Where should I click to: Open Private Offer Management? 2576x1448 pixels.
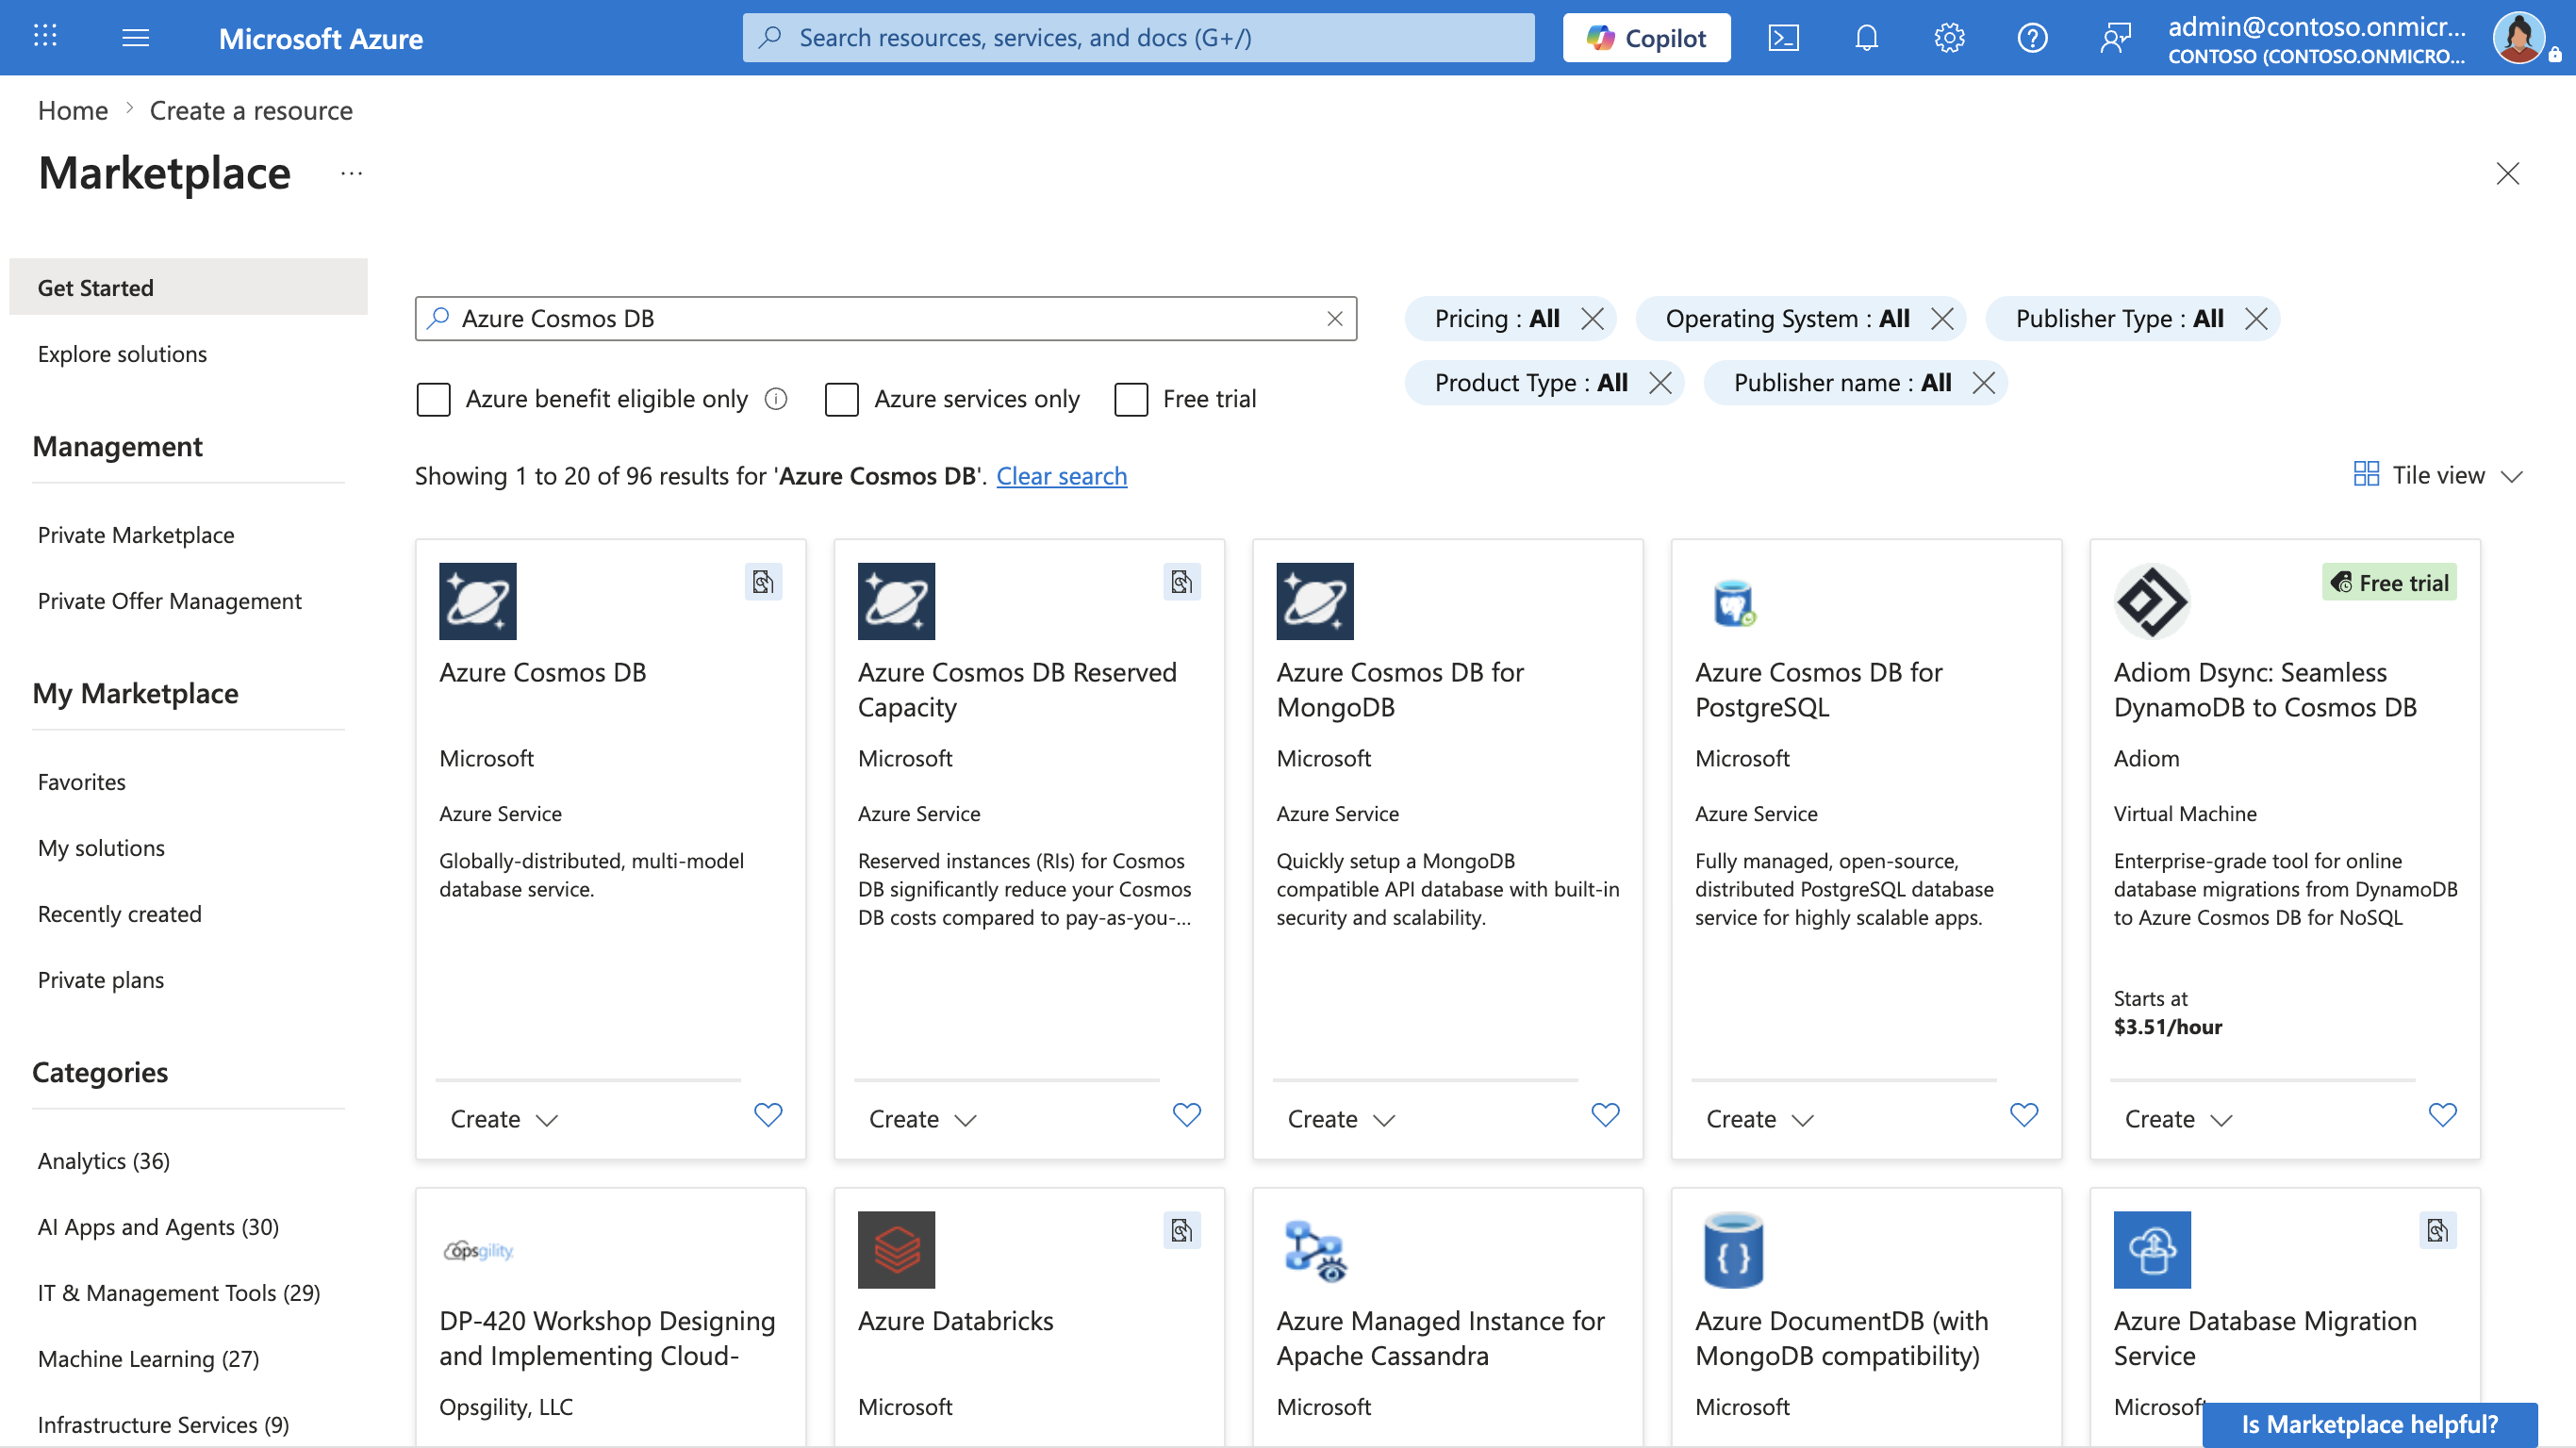coord(169,601)
